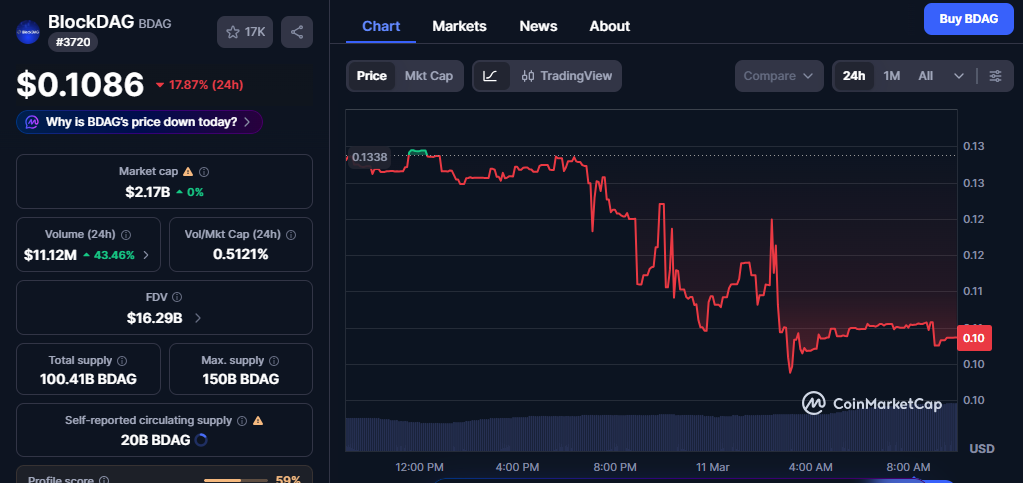
Task: Click the circular progress ring next to 20B BDAG
Action: coord(201,440)
